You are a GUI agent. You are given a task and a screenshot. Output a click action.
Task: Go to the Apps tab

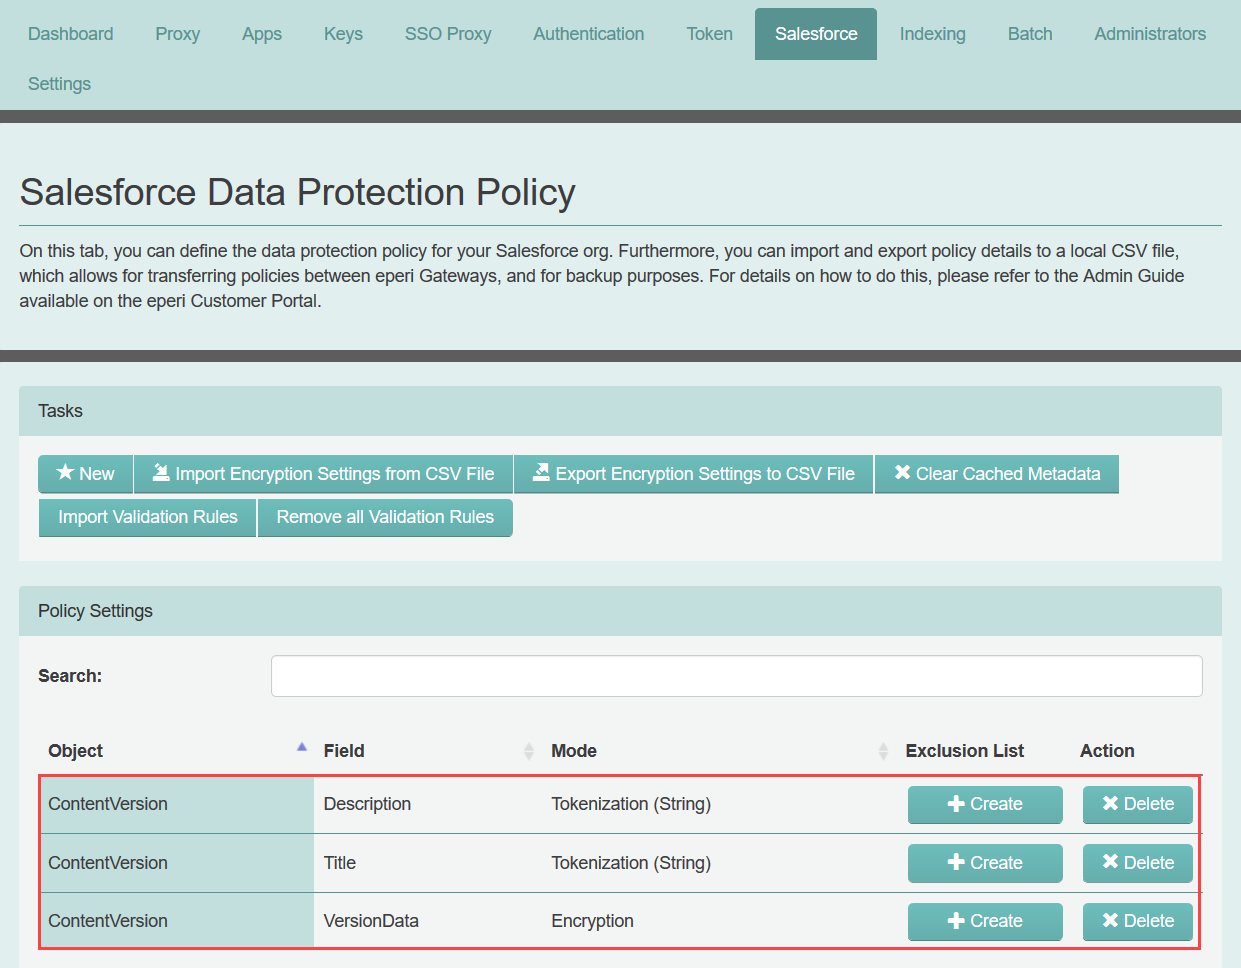(x=262, y=34)
